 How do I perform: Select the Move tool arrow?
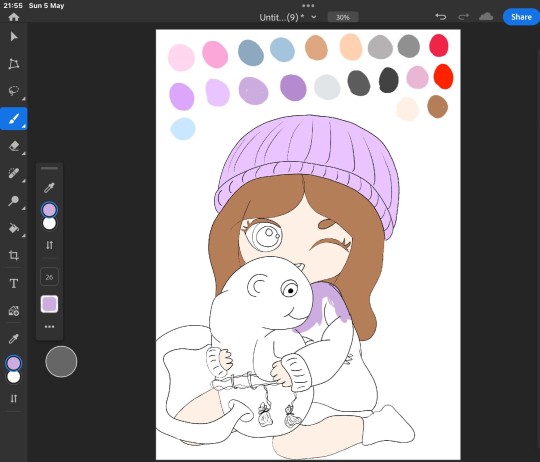(x=14, y=36)
